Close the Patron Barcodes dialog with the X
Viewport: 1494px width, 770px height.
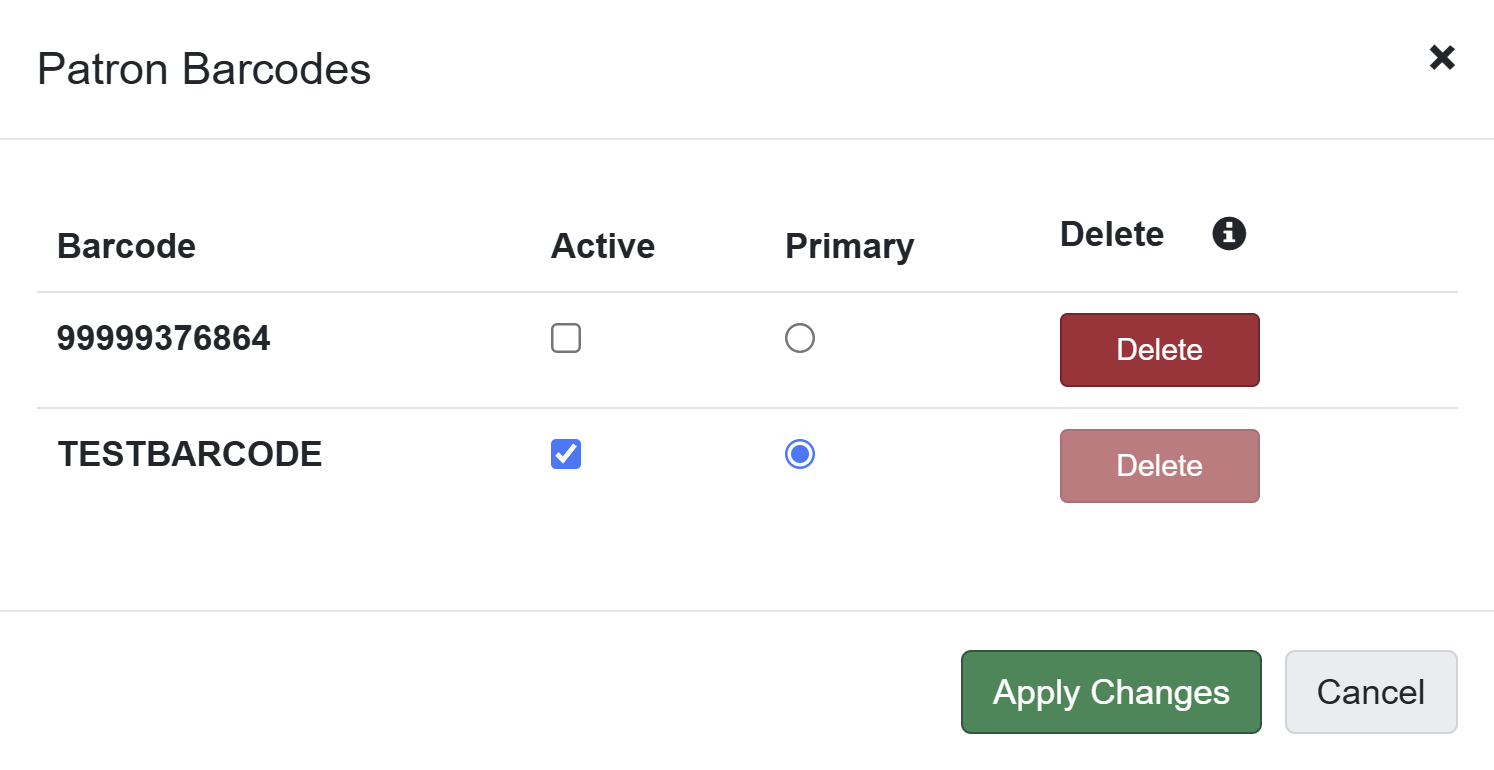[x=1442, y=58]
